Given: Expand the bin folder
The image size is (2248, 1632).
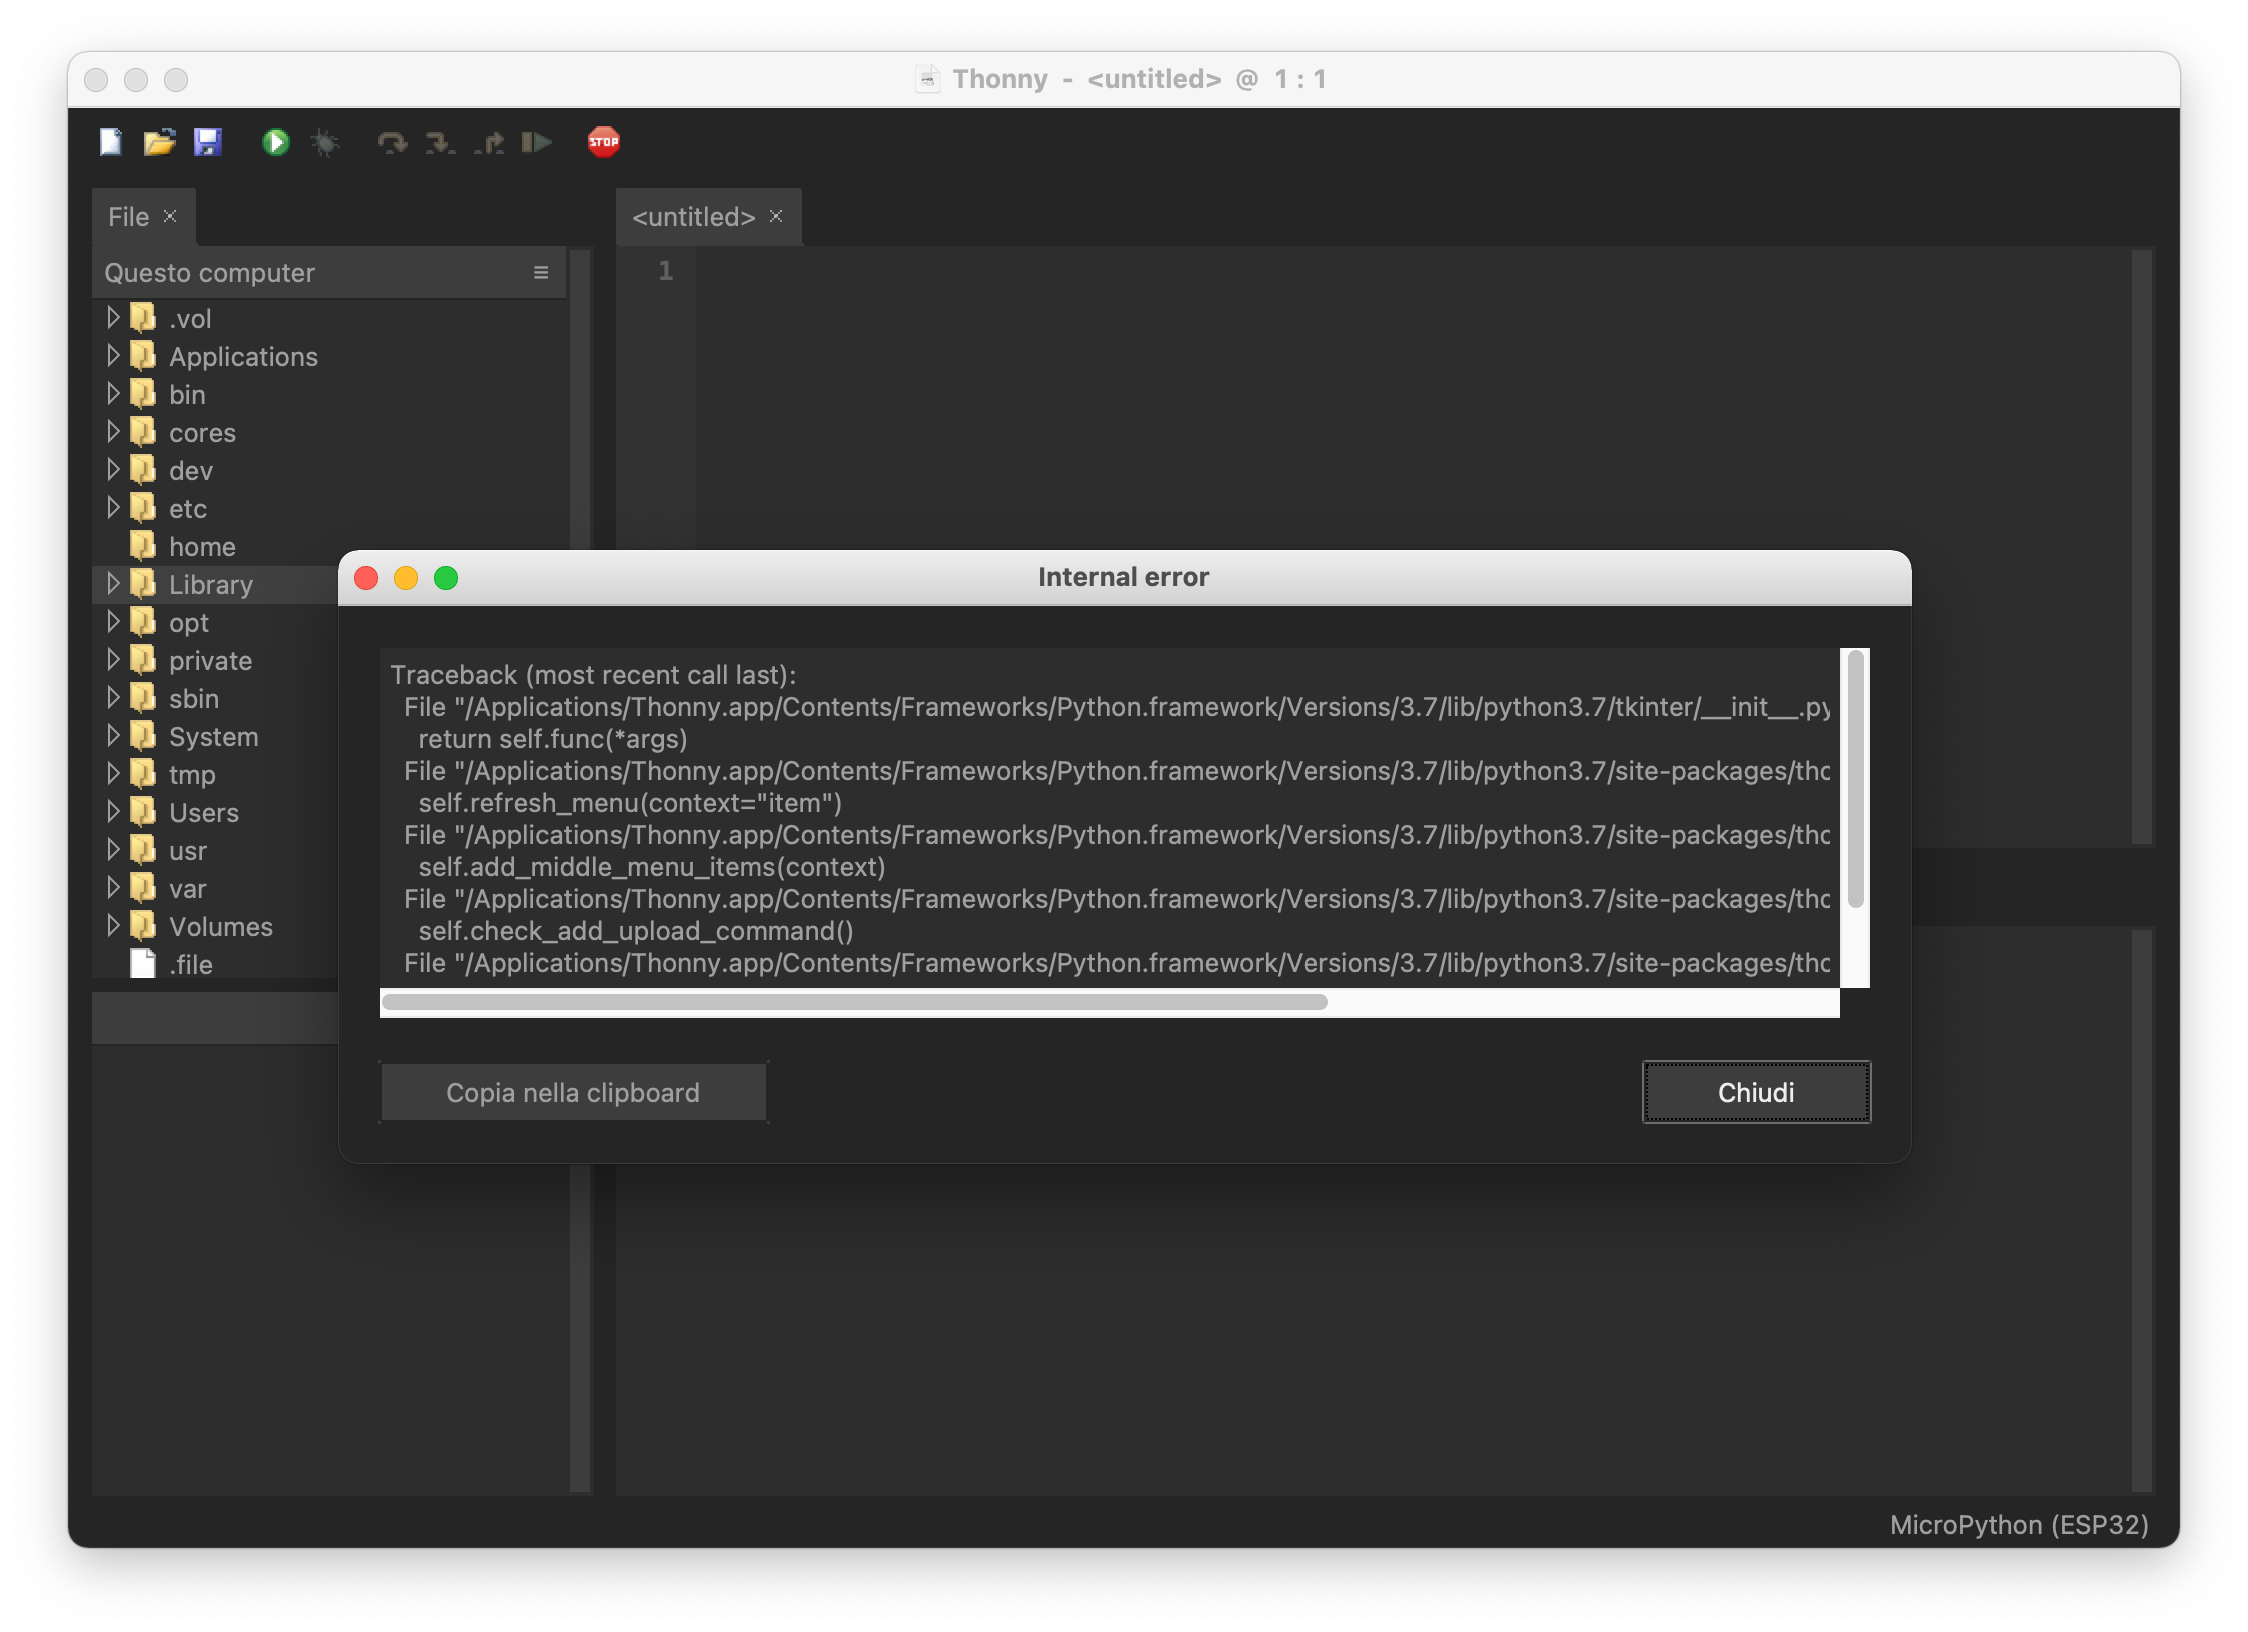Looking at the screenshot, I should [x=113, y=394].
